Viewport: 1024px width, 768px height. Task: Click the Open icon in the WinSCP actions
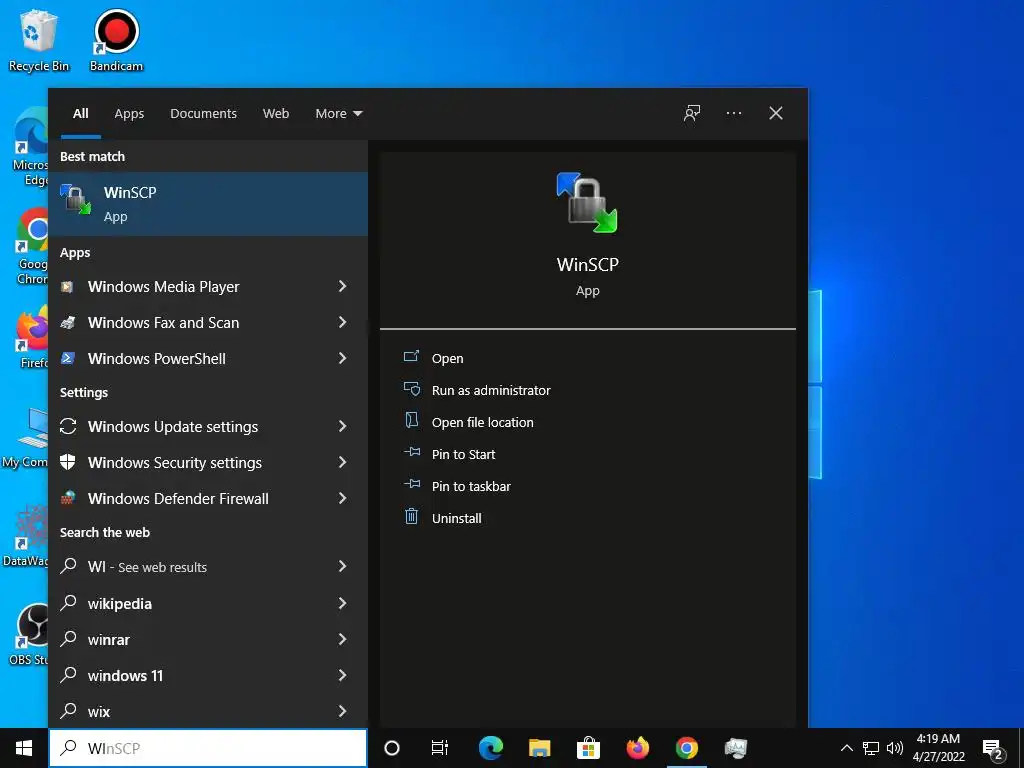pyautogui.click(x=411, y=357)
